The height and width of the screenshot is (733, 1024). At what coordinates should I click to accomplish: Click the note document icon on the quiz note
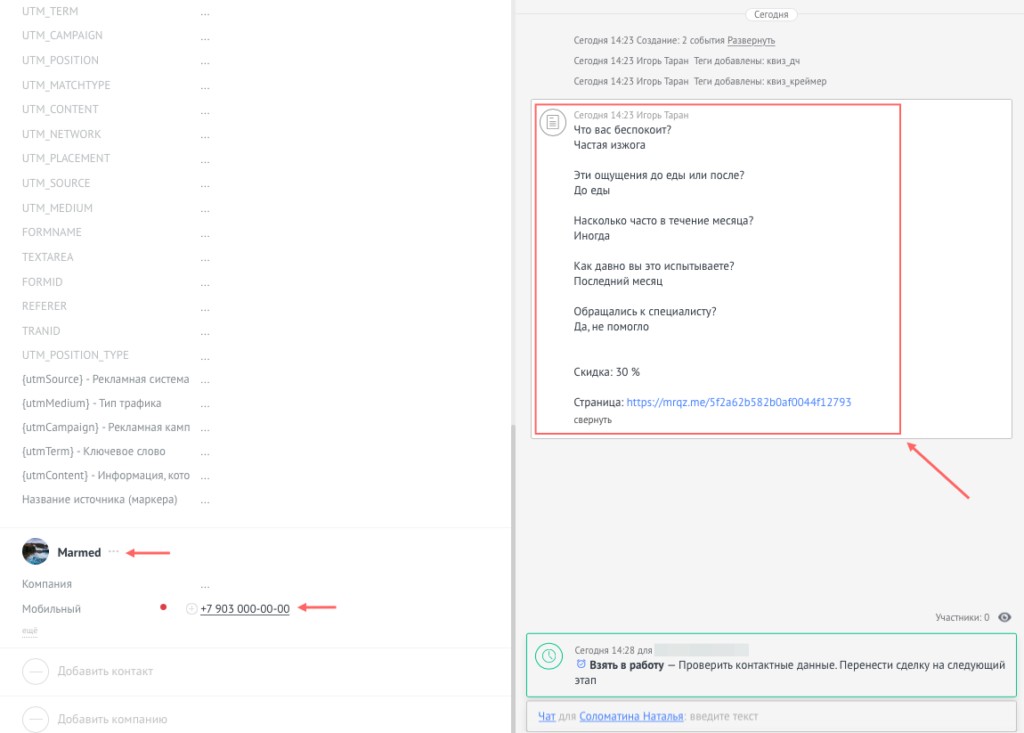pos(553,122)
